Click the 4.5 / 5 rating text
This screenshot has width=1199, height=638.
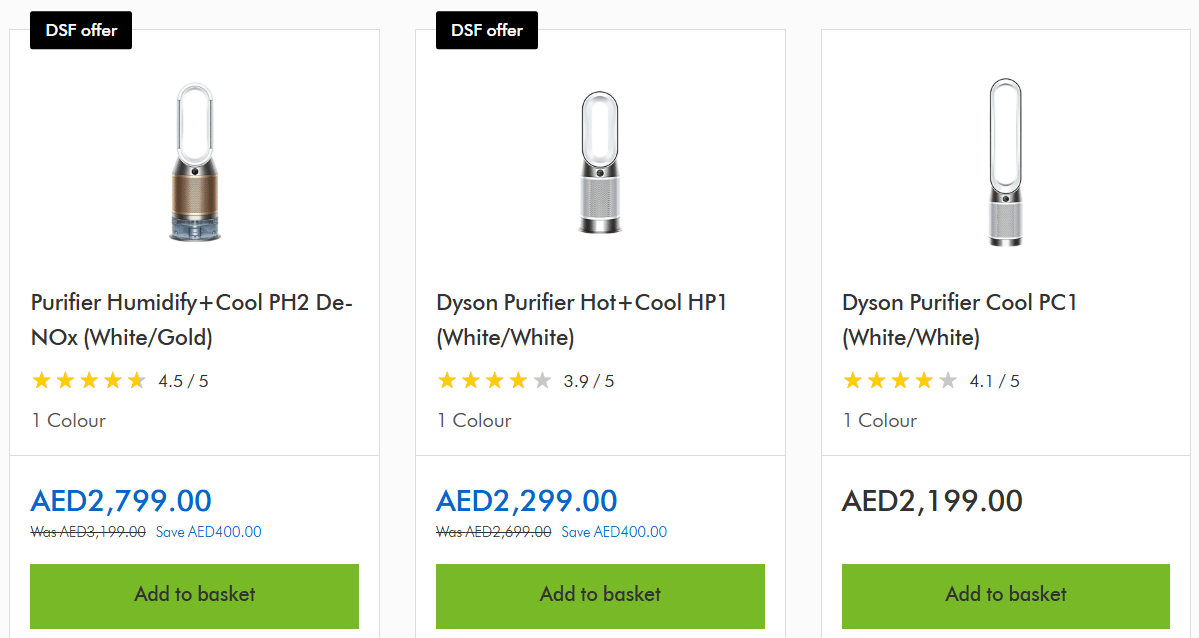[183, 381]
